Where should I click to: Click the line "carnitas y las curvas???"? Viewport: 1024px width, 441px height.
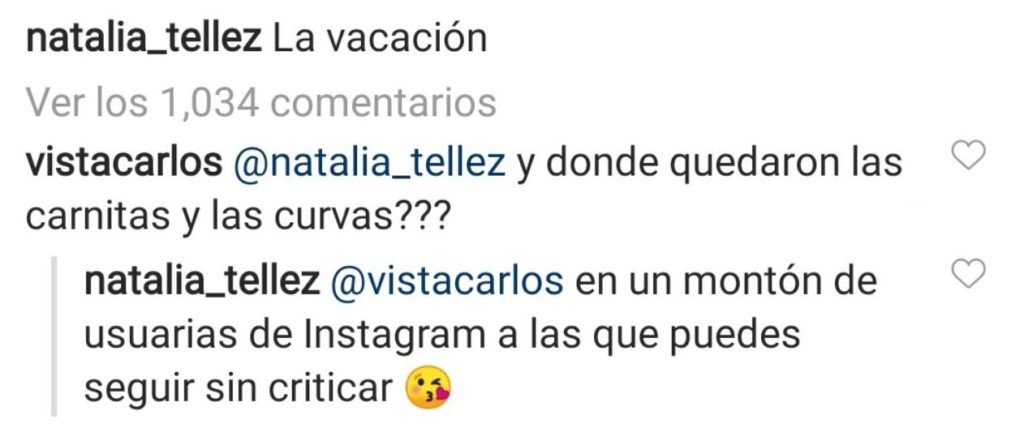pos(238,218)
